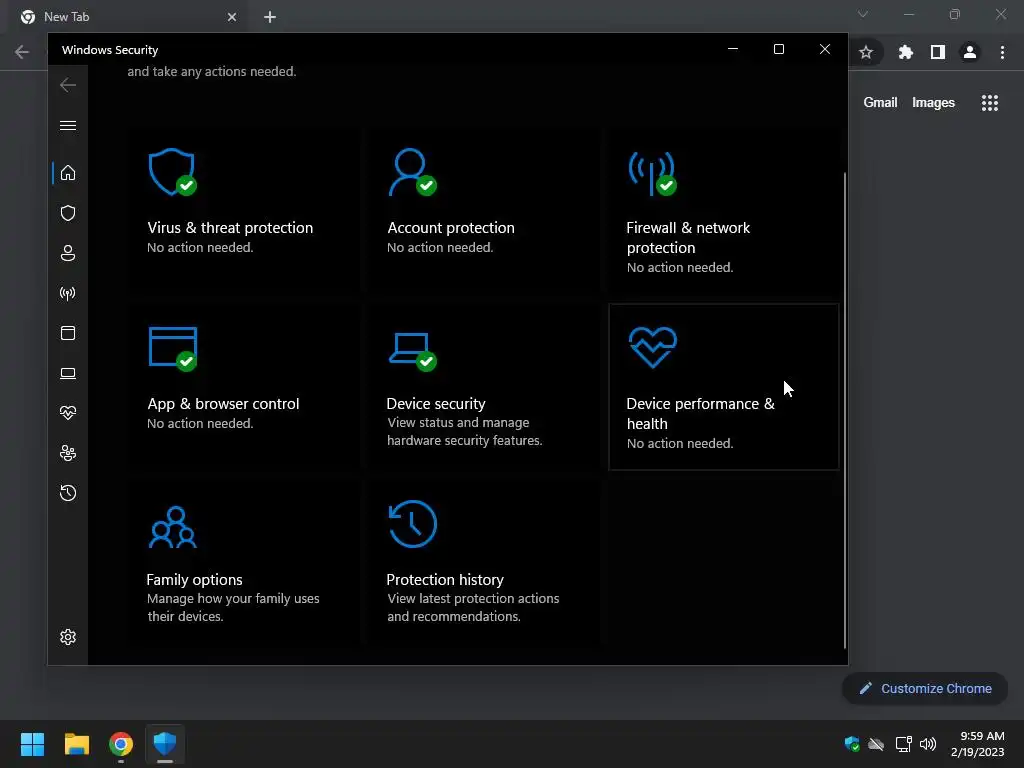Screen dimensions: 1024x768
Task: Click the Protection history clock tile icon
Action: pos(412,524)
